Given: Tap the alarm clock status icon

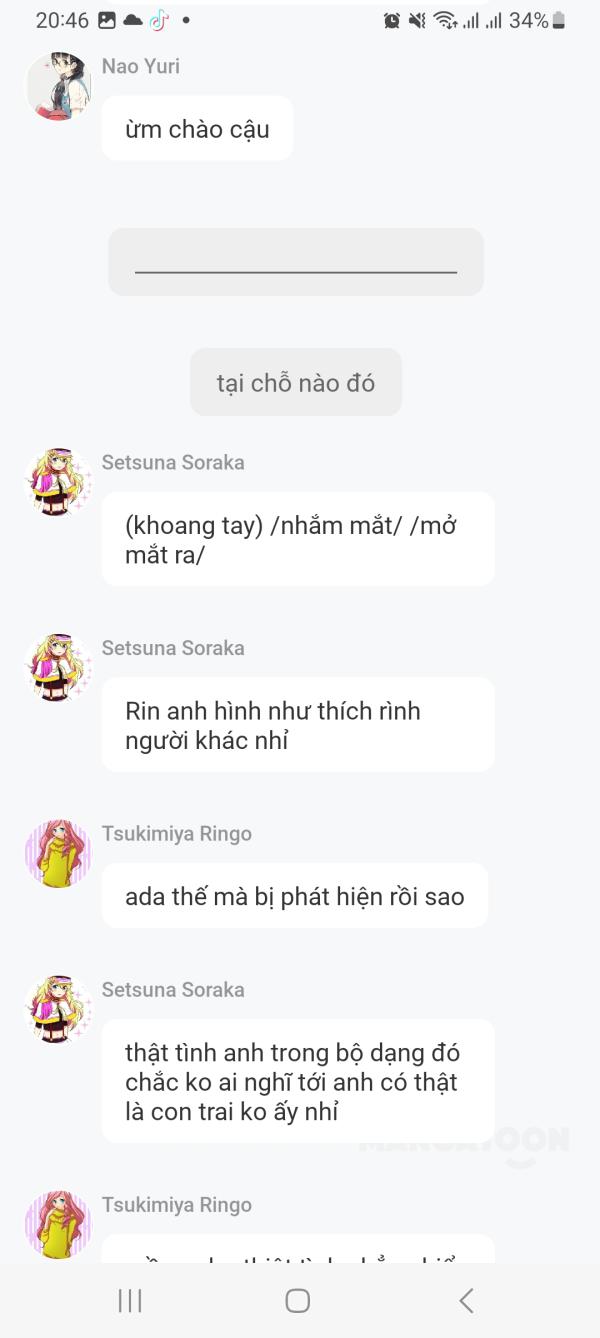Looking at the screenshot, I should (x=392, y=20).
